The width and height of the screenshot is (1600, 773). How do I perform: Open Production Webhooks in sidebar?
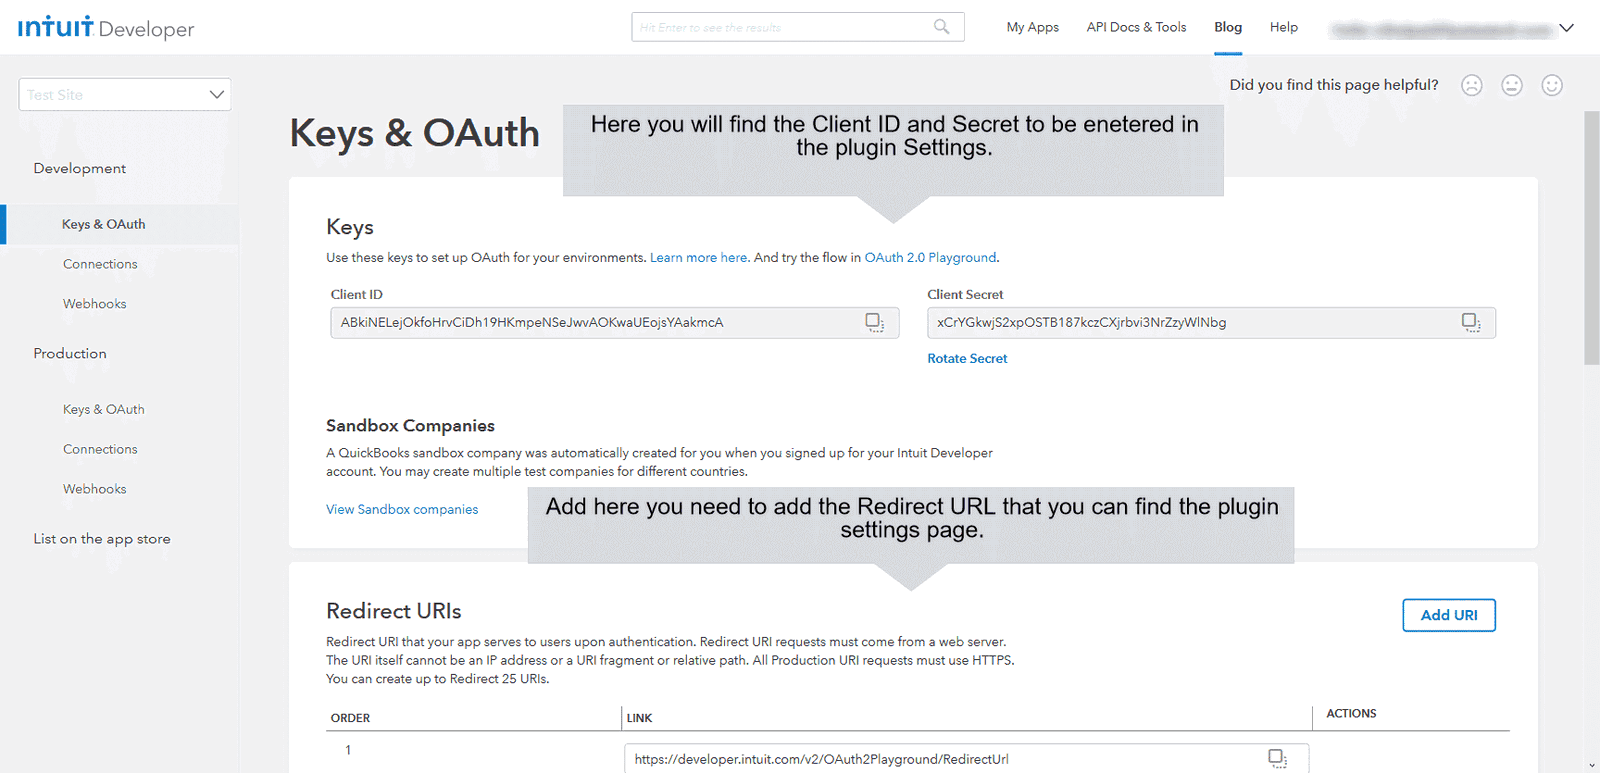(95, 489)
